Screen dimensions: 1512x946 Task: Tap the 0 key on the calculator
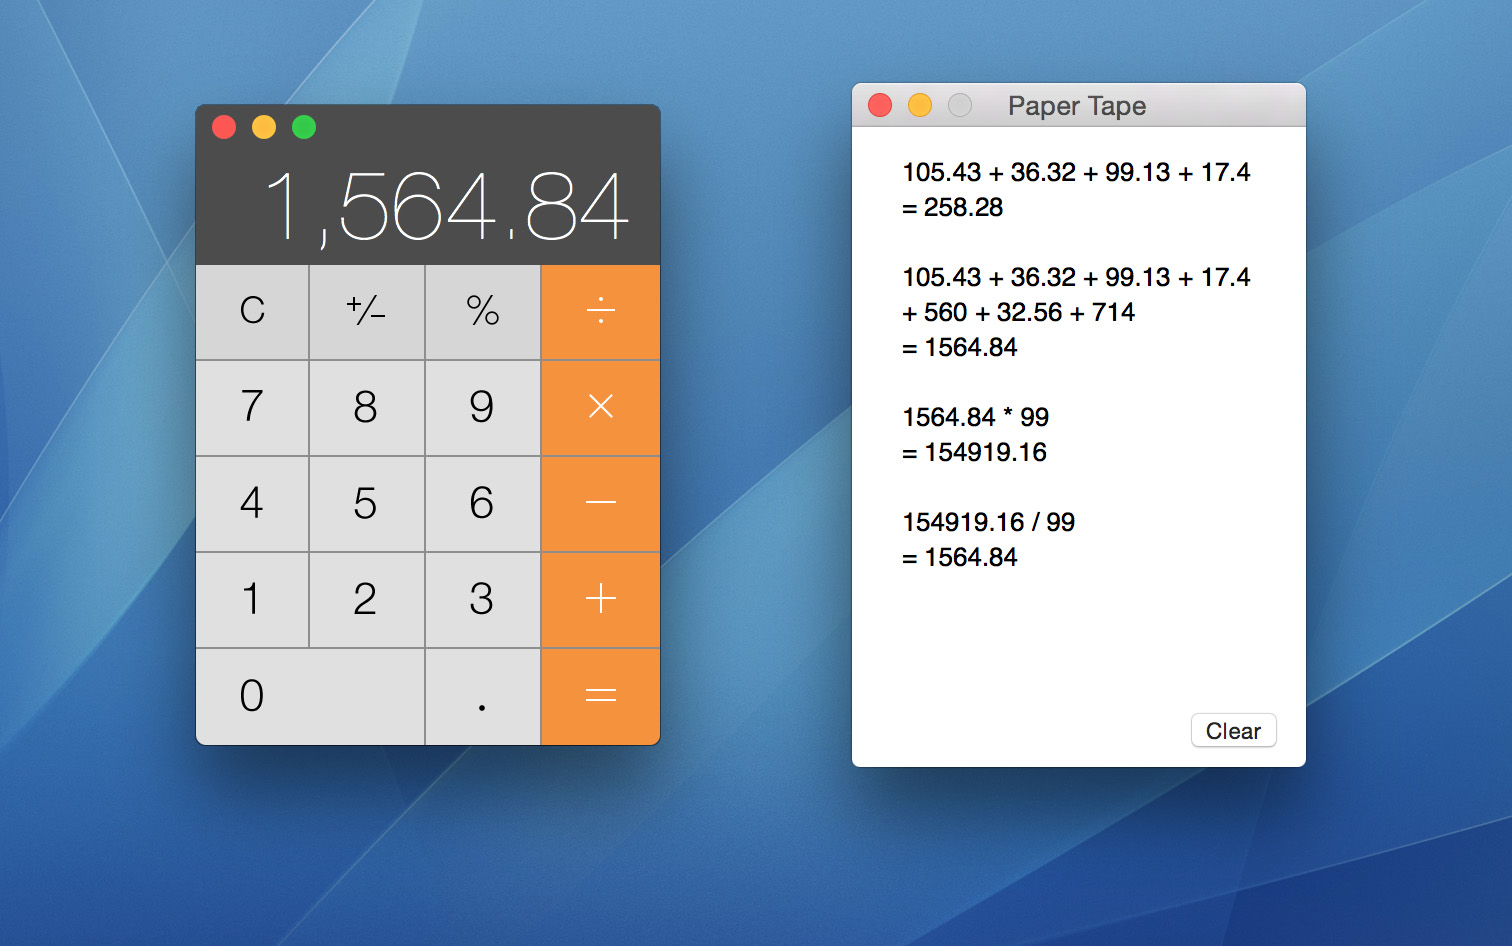point(310,696)
